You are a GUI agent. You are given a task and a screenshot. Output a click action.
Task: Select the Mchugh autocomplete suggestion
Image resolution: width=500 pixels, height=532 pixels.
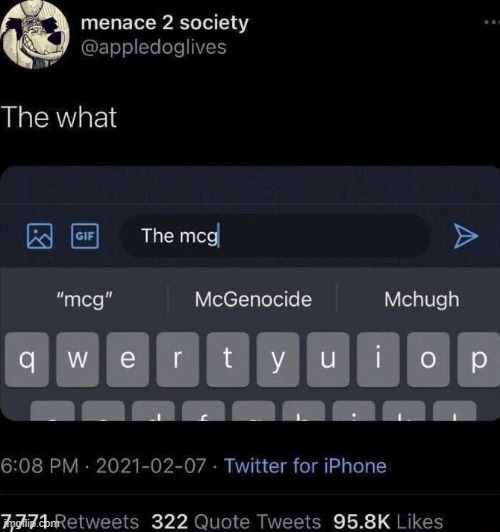tap(421, 299)
